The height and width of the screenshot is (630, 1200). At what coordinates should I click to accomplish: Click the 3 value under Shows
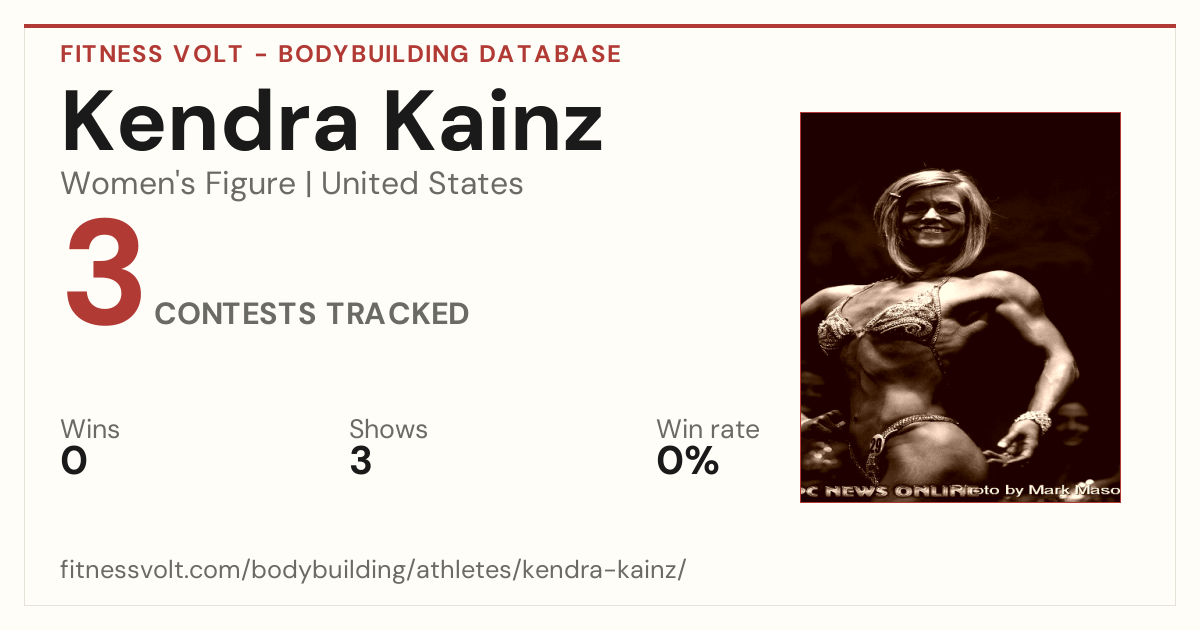[x=361, y=461]
